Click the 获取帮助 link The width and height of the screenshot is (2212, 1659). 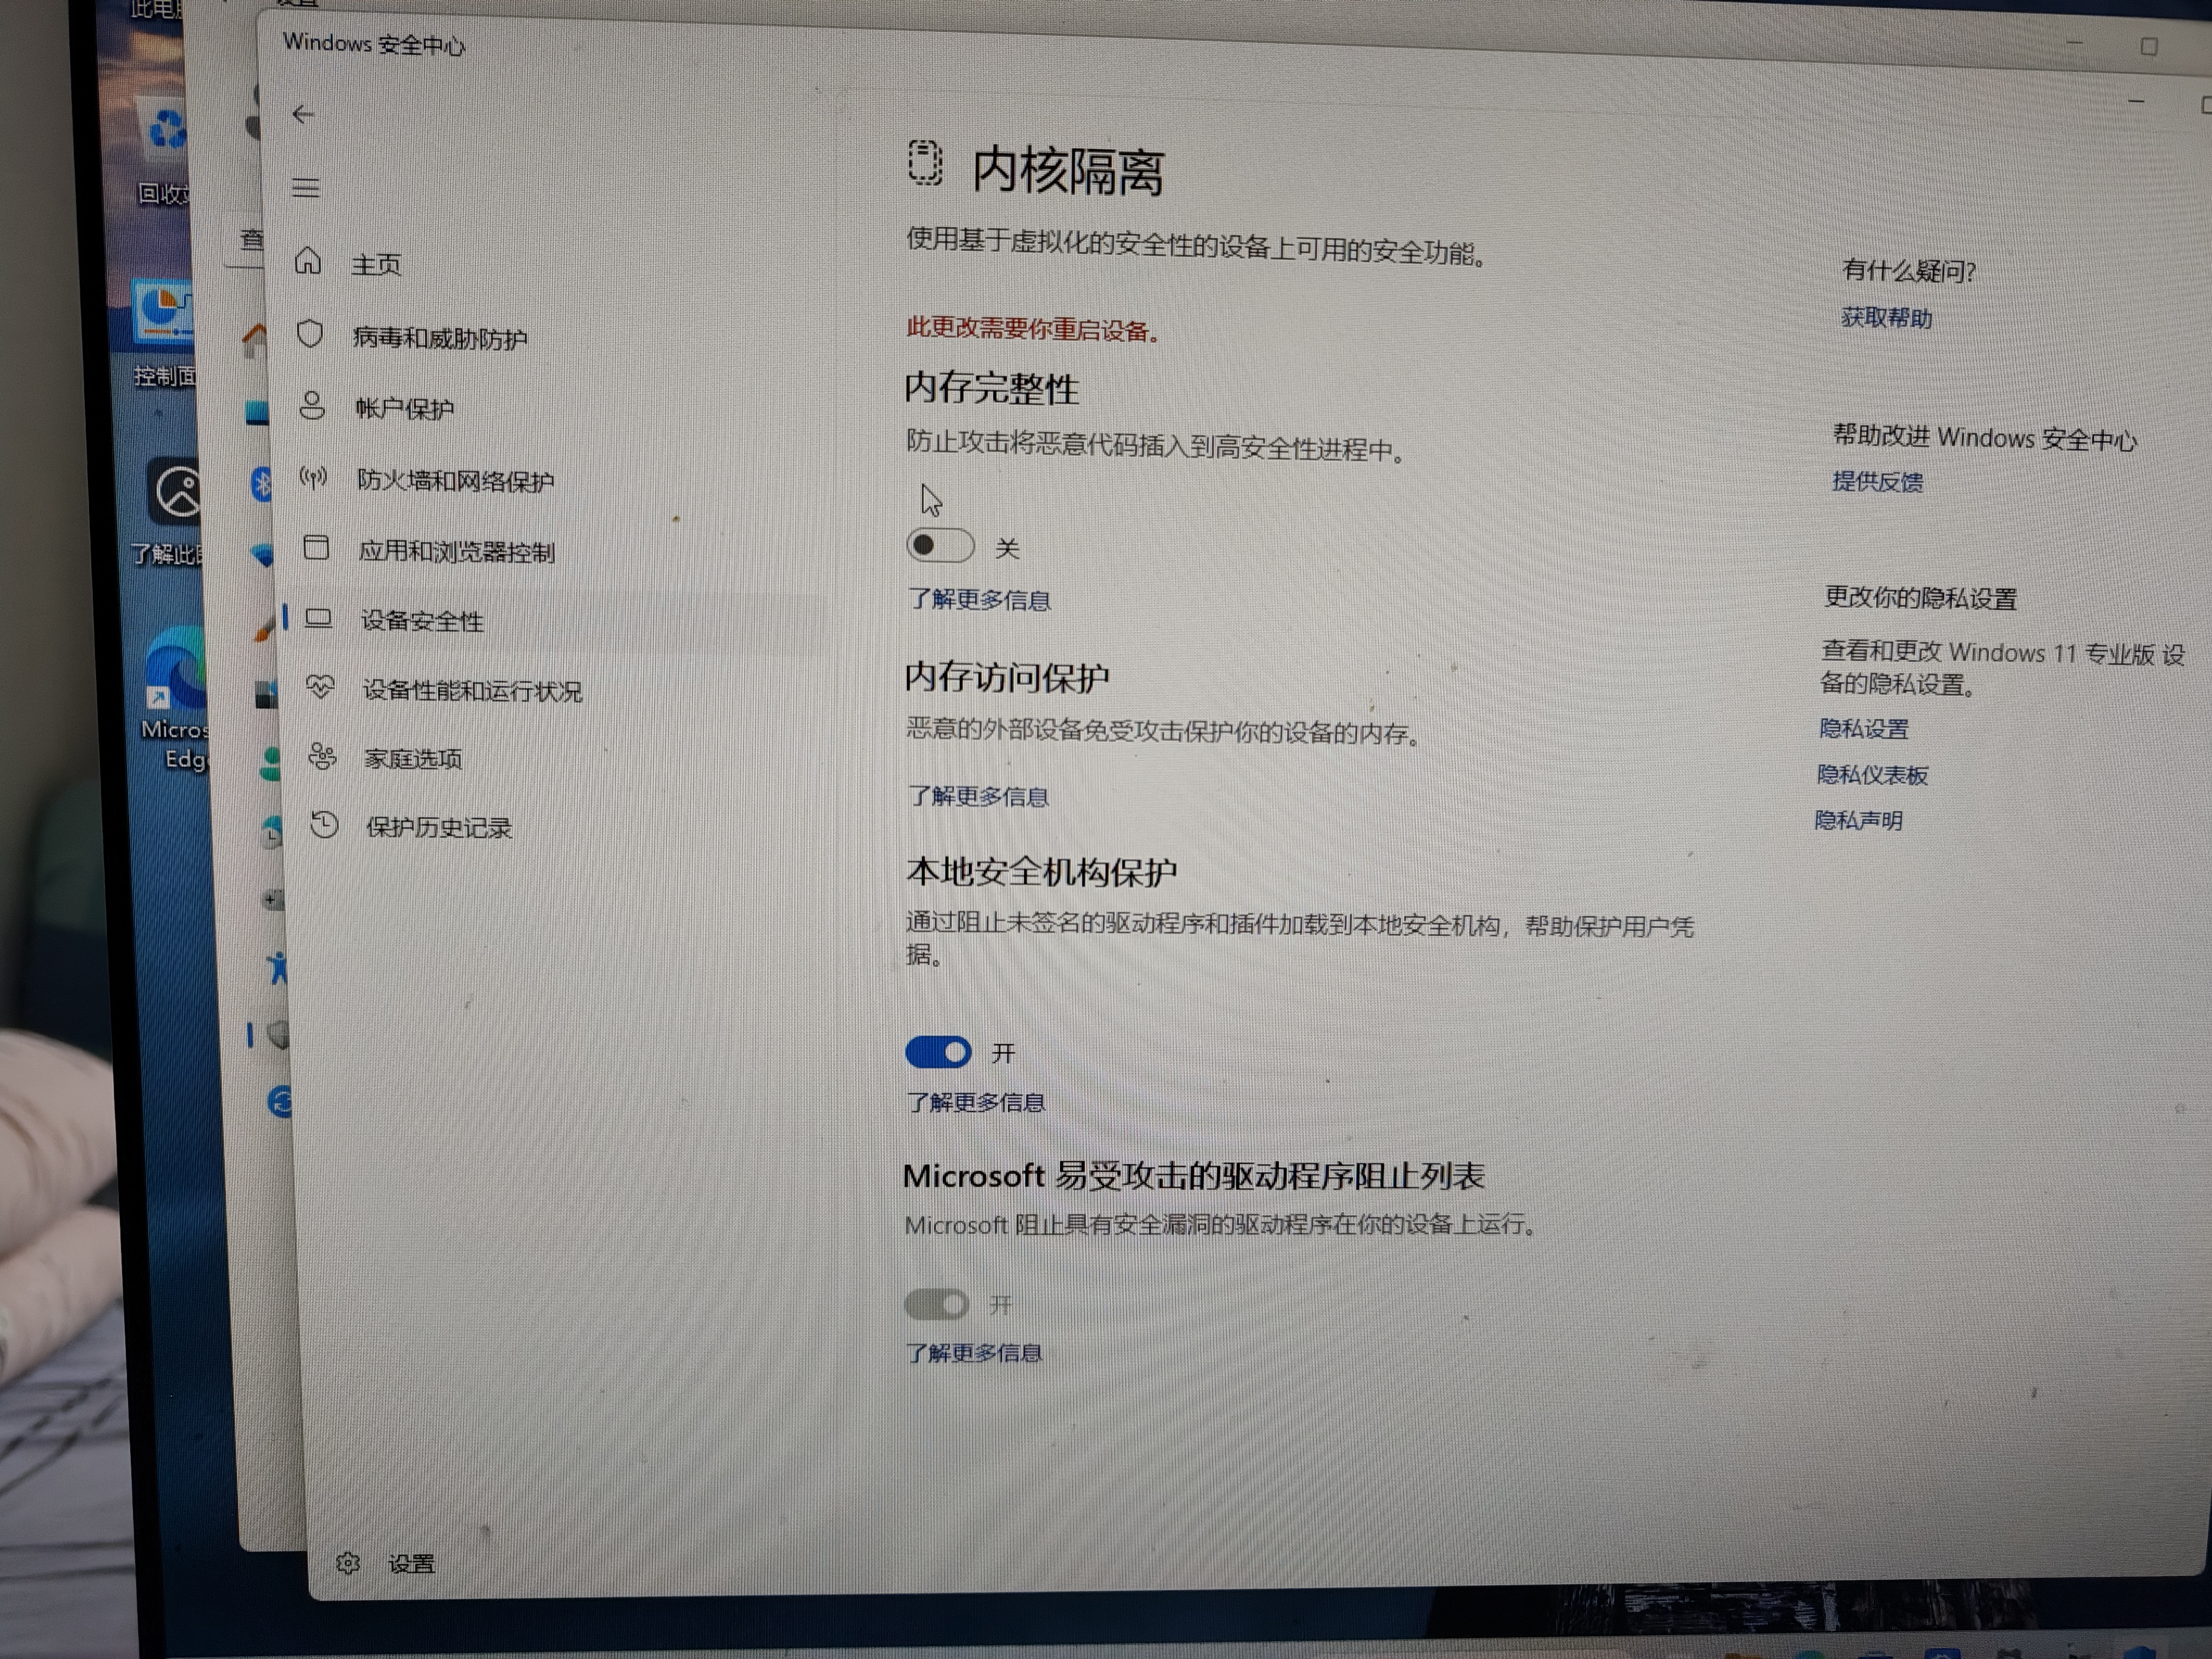[x=1886, y=318]
